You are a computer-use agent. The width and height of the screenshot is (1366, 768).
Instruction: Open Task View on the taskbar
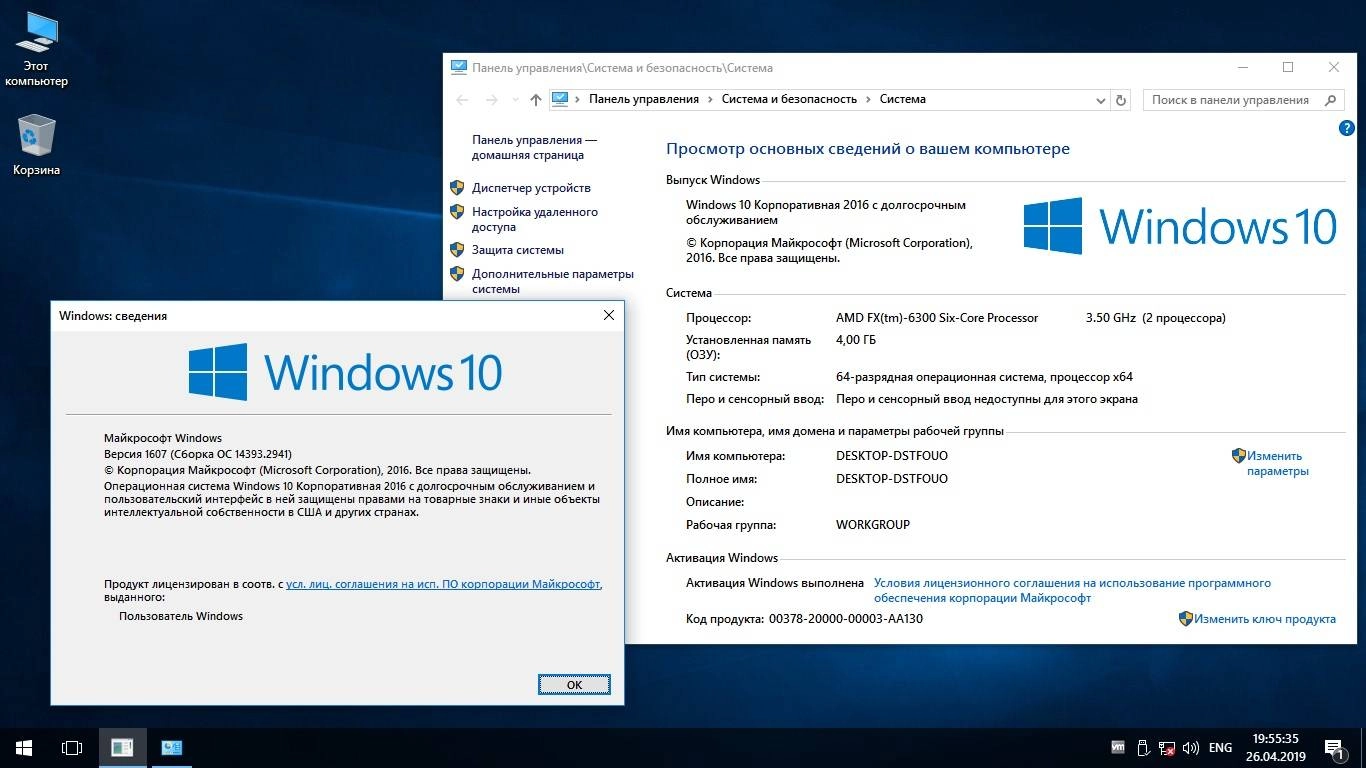click(72, 747)
